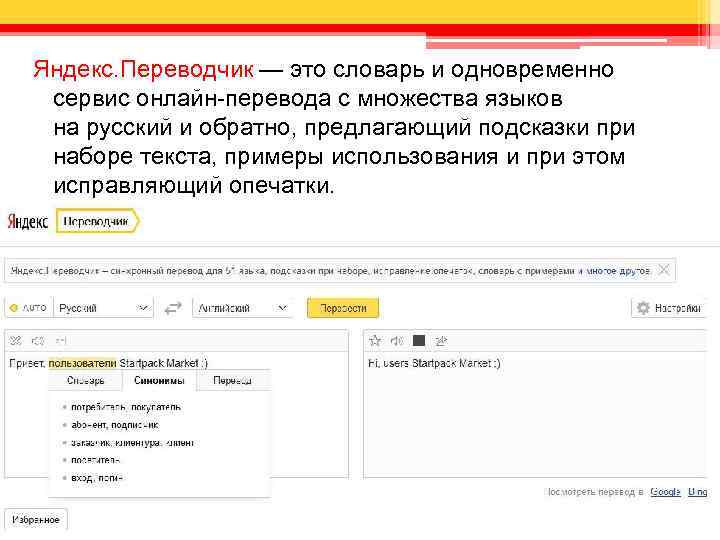Select synonym row 'абонент, подписчик'

pyautogui.click(x=115, y=425)
